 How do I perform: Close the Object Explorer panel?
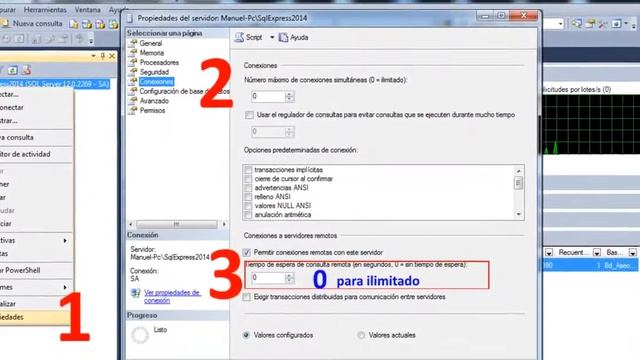point(112,56)
